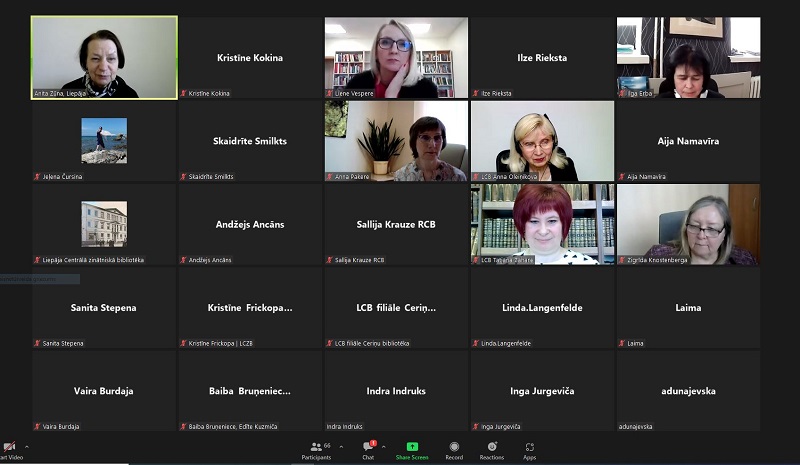Select Zigrīda Knostenberga's video tile
The width and height of the screenshot is (800, 465).
tap(688, 224)
